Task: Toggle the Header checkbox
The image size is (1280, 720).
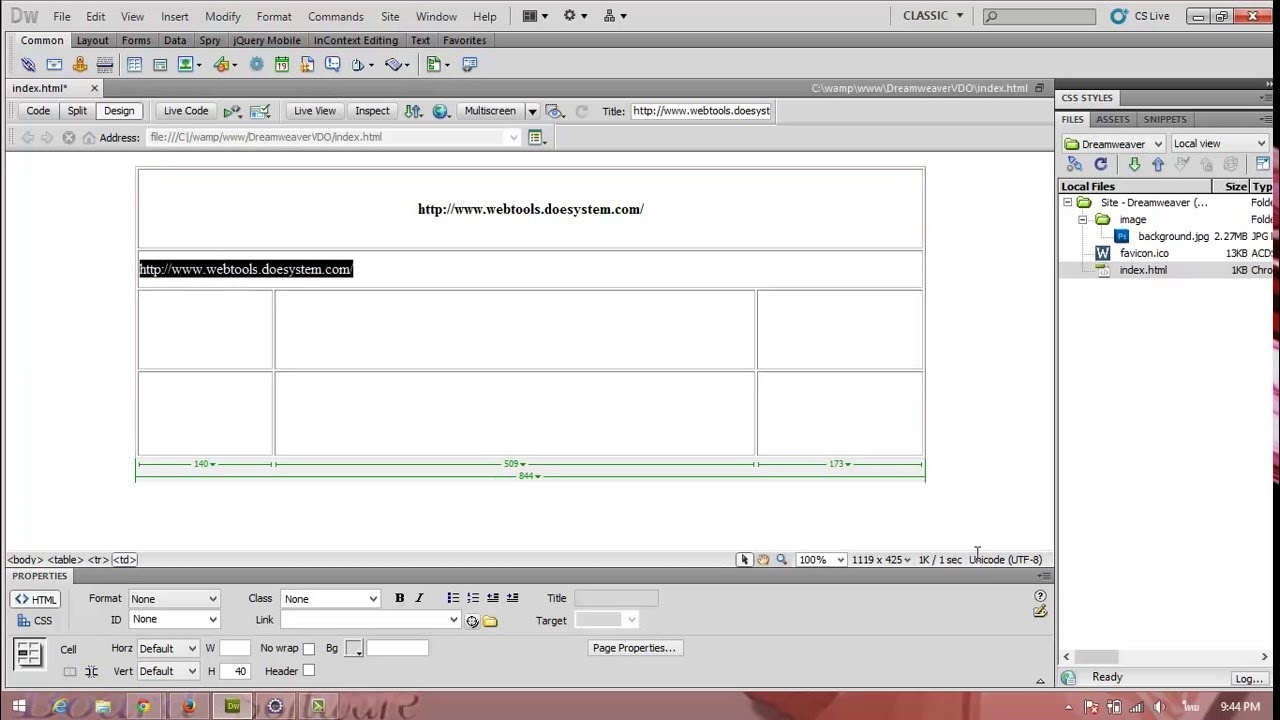Action: click(308, 671)
